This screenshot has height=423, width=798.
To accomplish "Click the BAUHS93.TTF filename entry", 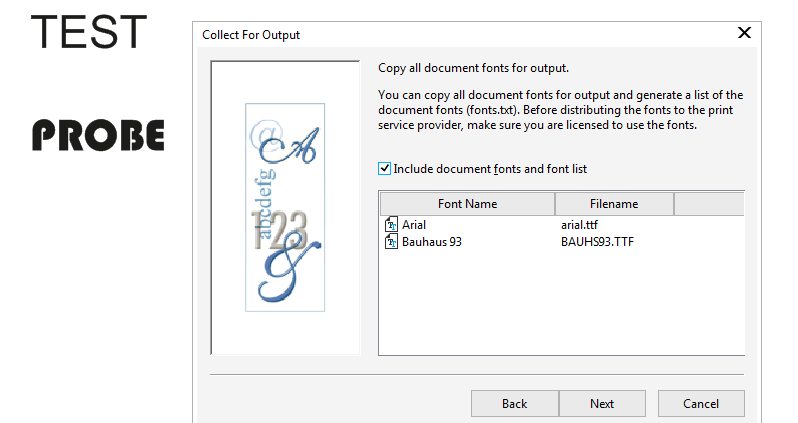I will (598, 242).
